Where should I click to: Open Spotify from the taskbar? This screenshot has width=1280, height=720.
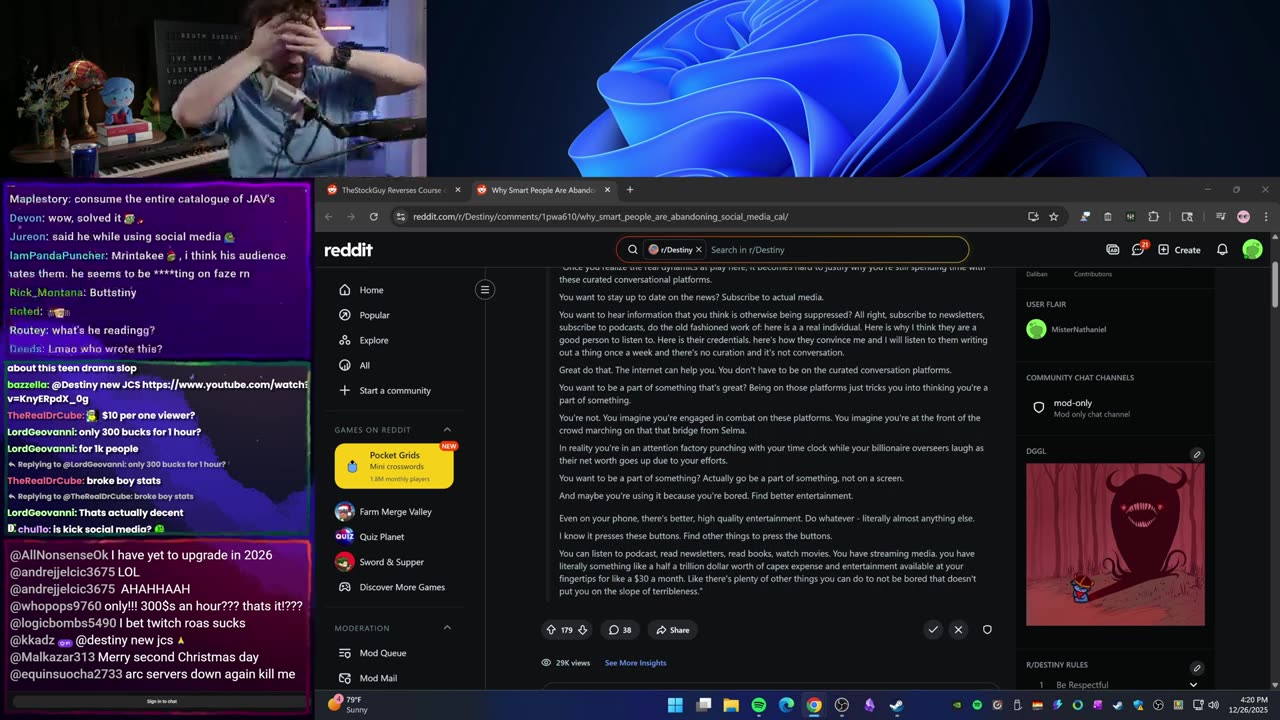pos(759,705)
